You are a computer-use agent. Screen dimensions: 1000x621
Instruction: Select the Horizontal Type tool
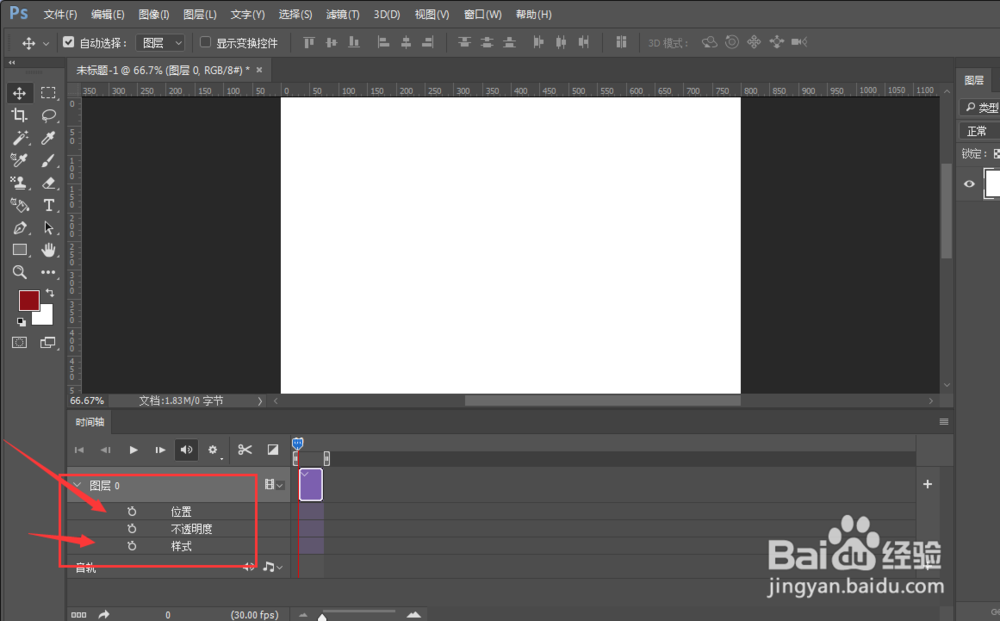point(48,205)
